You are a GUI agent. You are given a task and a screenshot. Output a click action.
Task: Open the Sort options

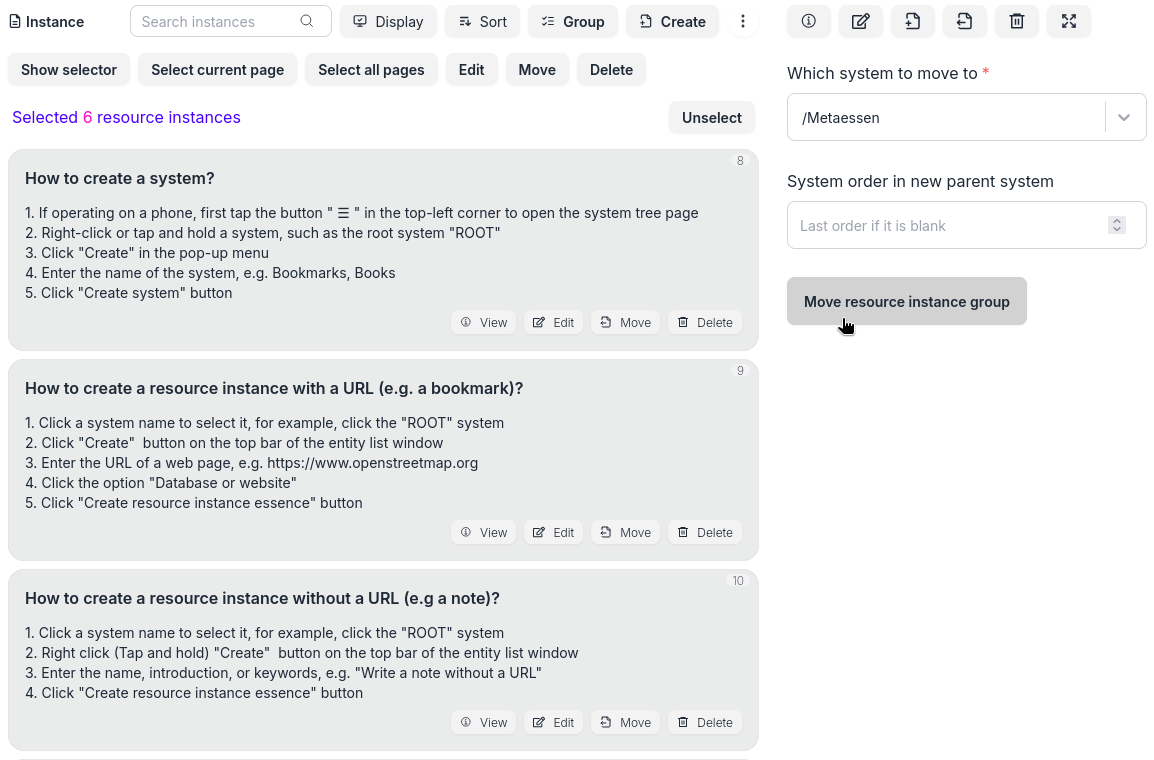point(482,21)
